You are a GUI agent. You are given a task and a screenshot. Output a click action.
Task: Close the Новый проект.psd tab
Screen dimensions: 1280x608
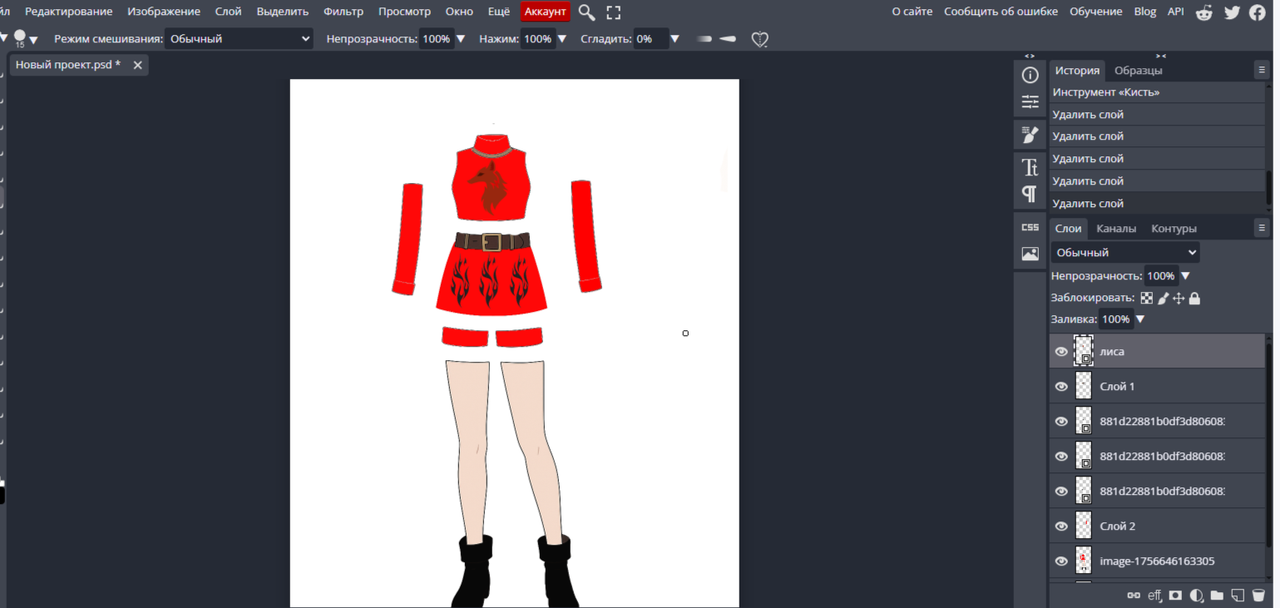[138, 65]
